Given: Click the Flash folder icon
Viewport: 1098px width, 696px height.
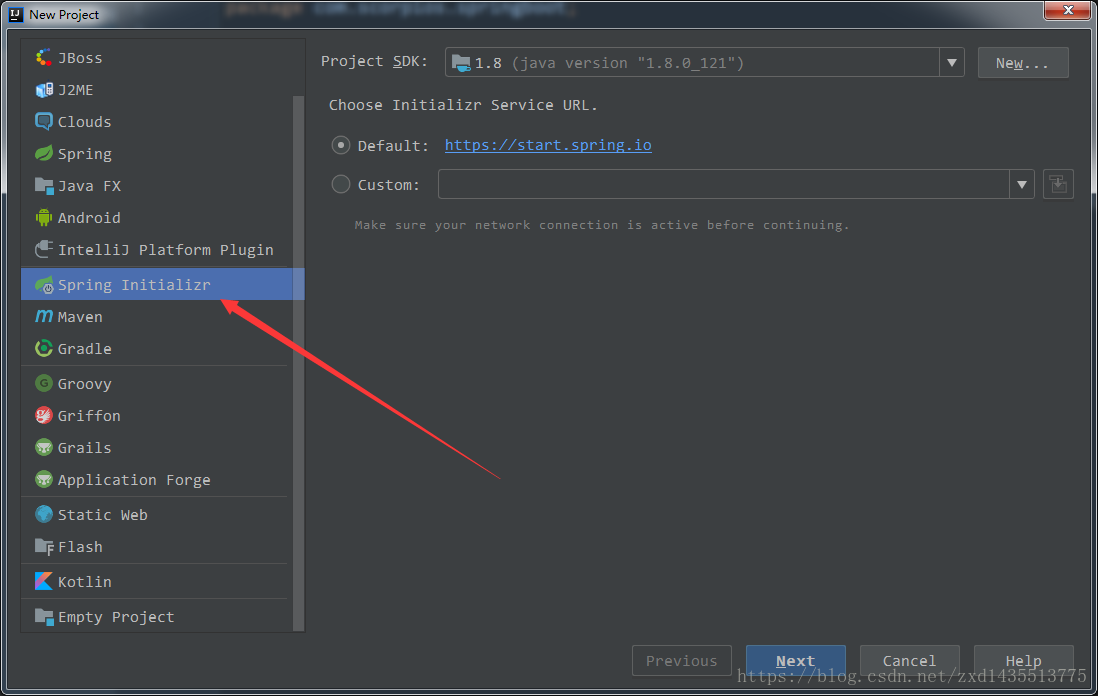Looking at the screenshot, I should (x=43, y=546).
